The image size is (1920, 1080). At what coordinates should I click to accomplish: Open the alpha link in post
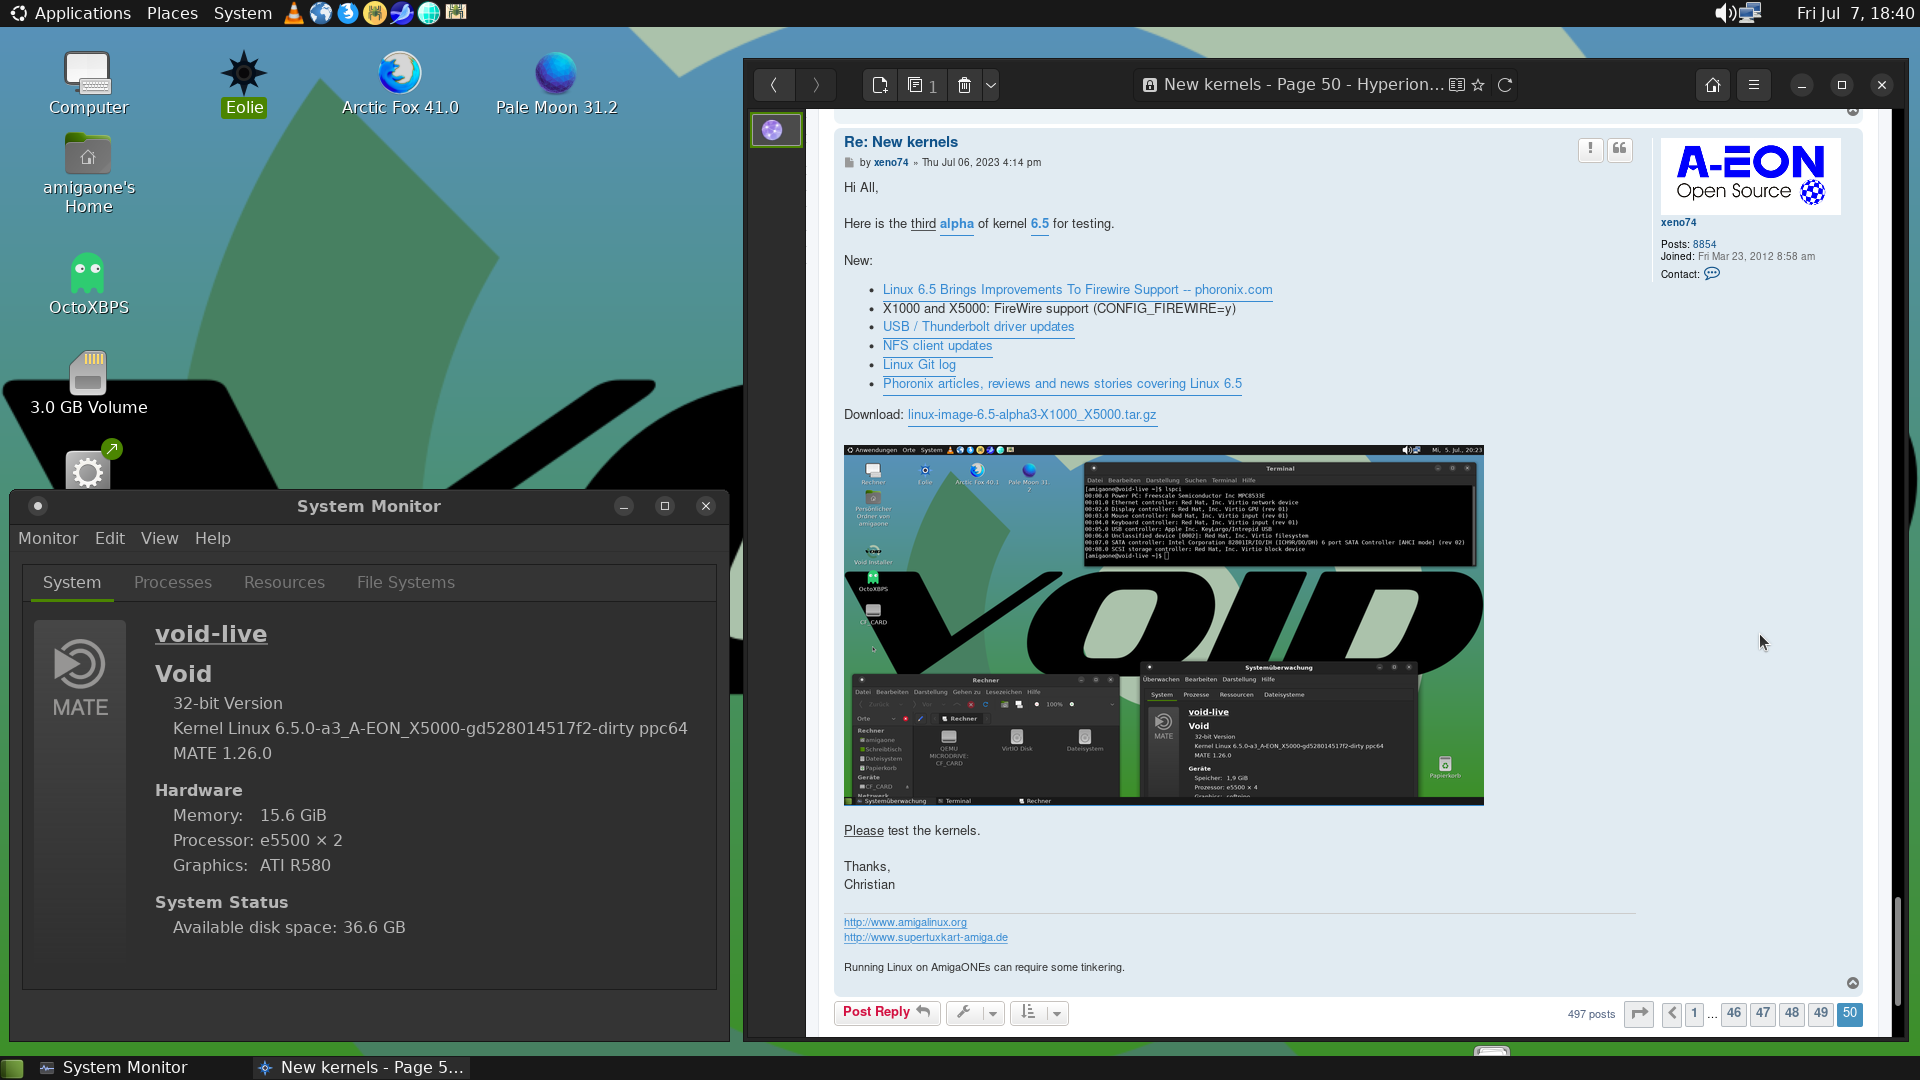click(956, 224)
